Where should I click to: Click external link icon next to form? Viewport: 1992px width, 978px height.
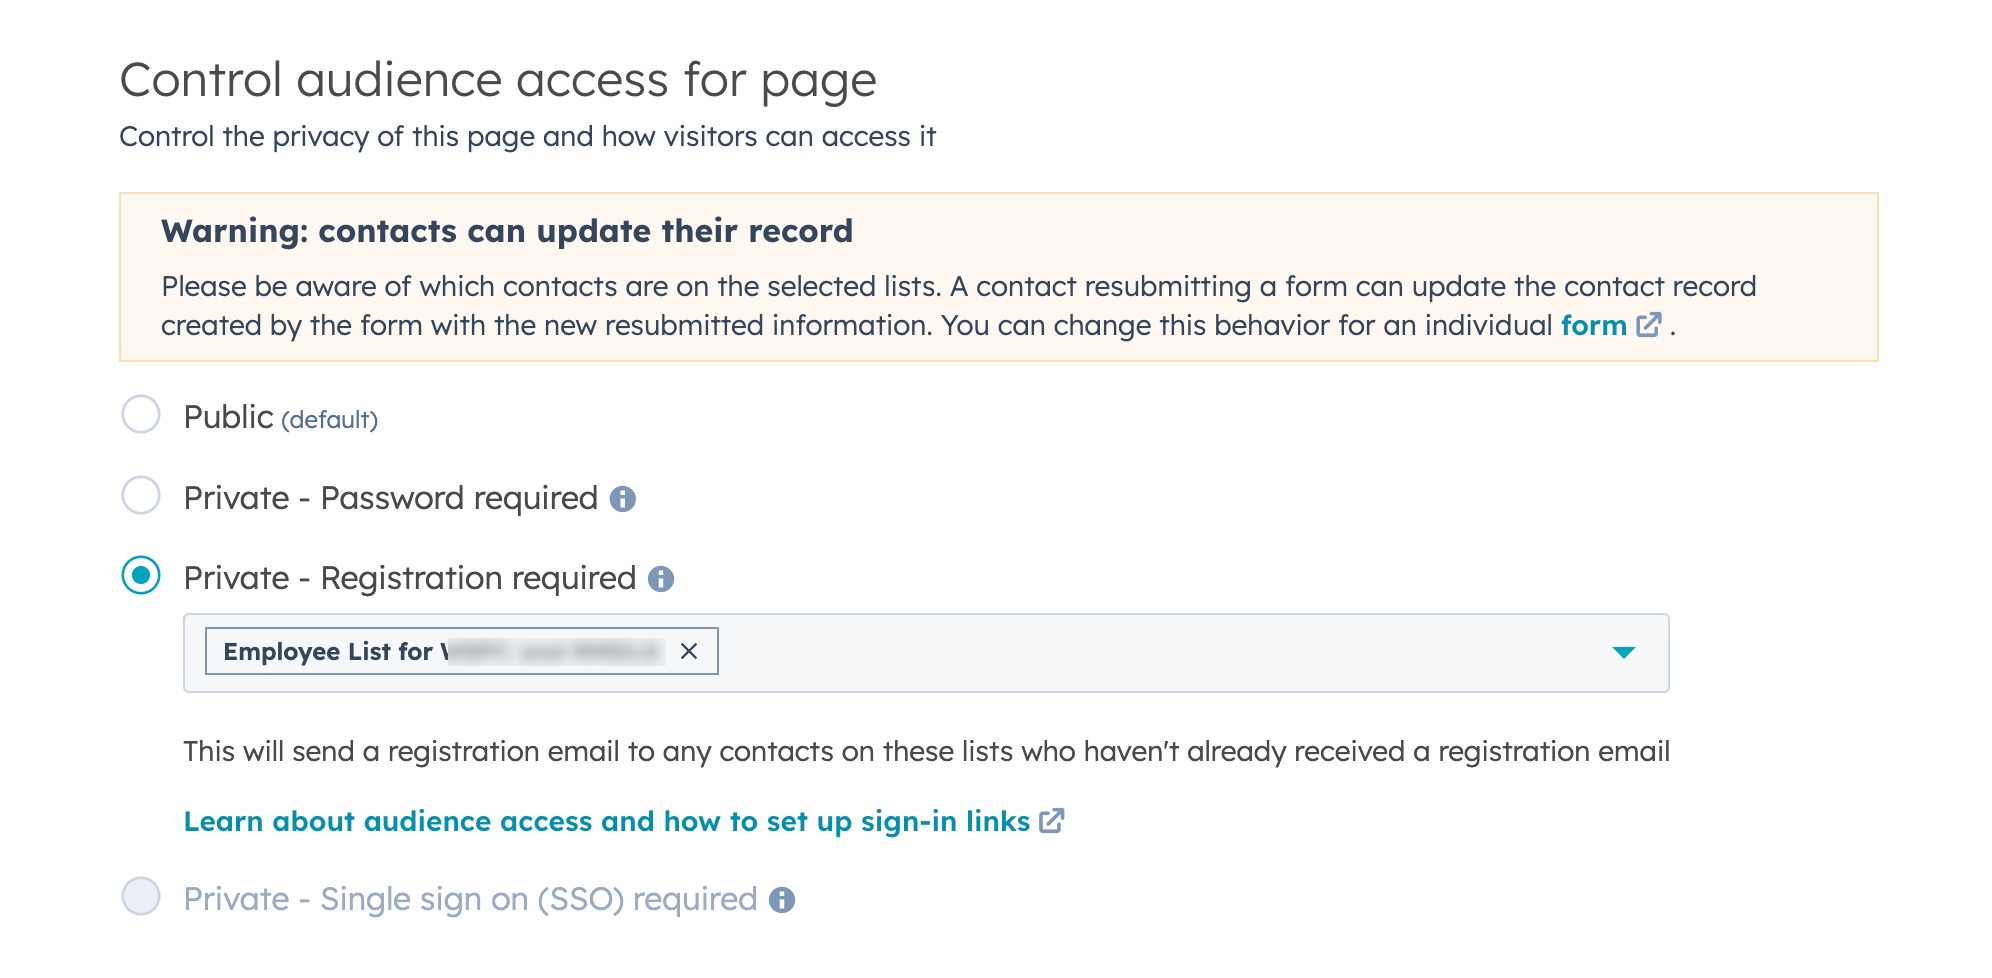coord(1649,325)
